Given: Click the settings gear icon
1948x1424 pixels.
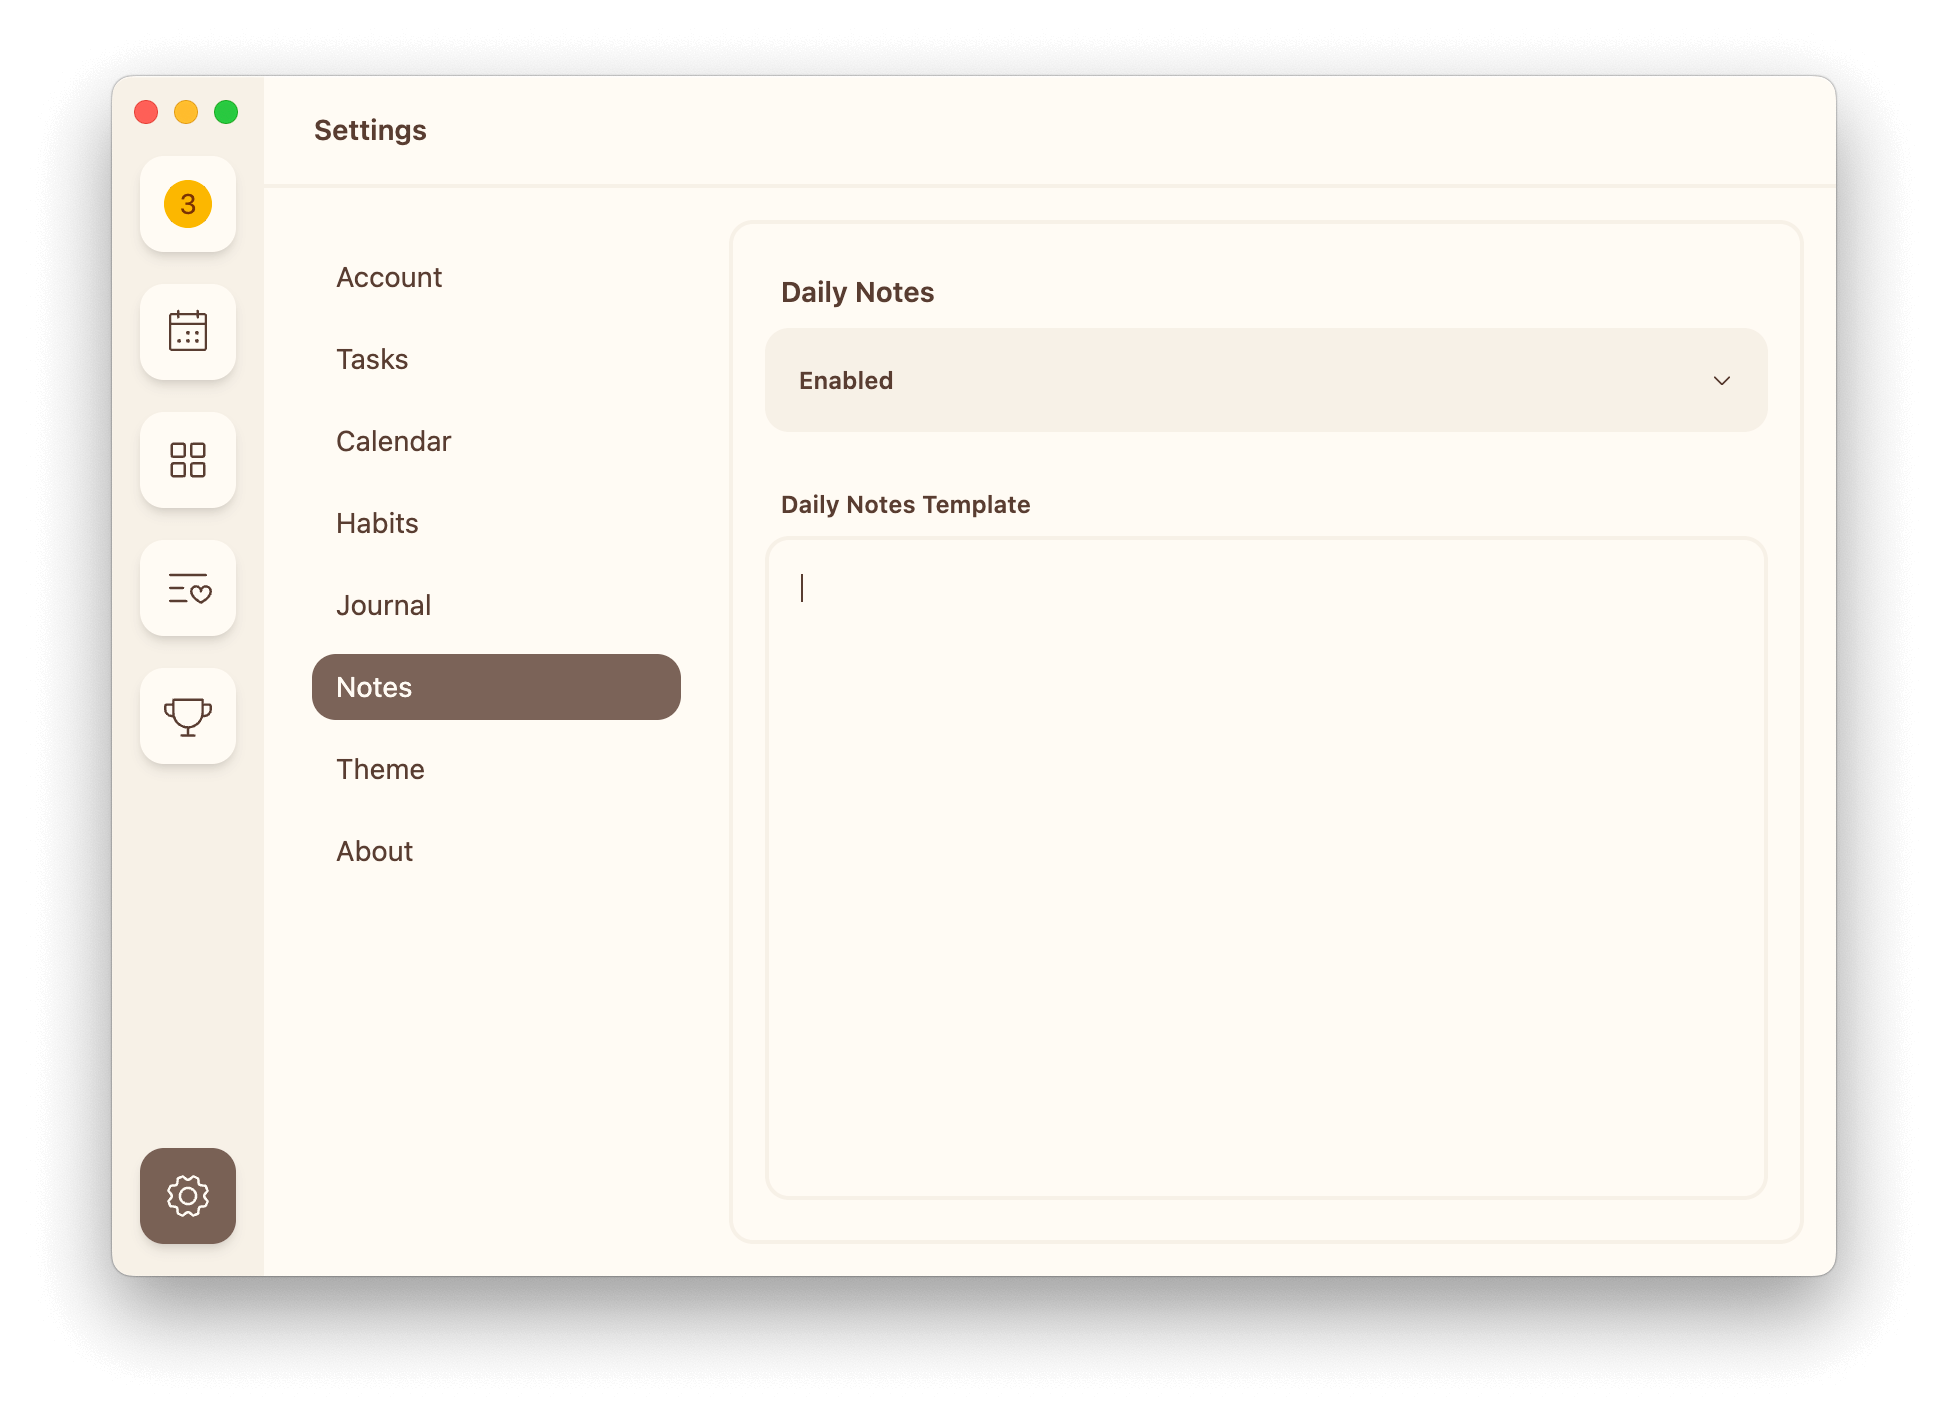Looking at the screenshot, I should pyautogui.click(x=188, y=1196).
